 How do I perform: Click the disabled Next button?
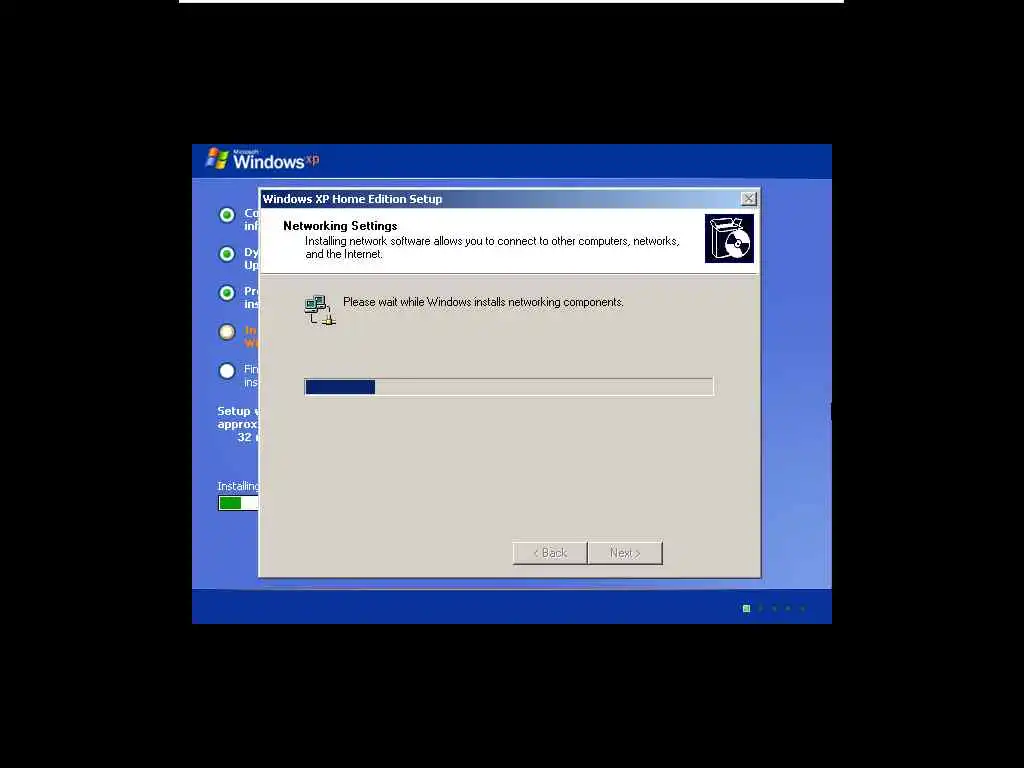click(x=625, y=553)
